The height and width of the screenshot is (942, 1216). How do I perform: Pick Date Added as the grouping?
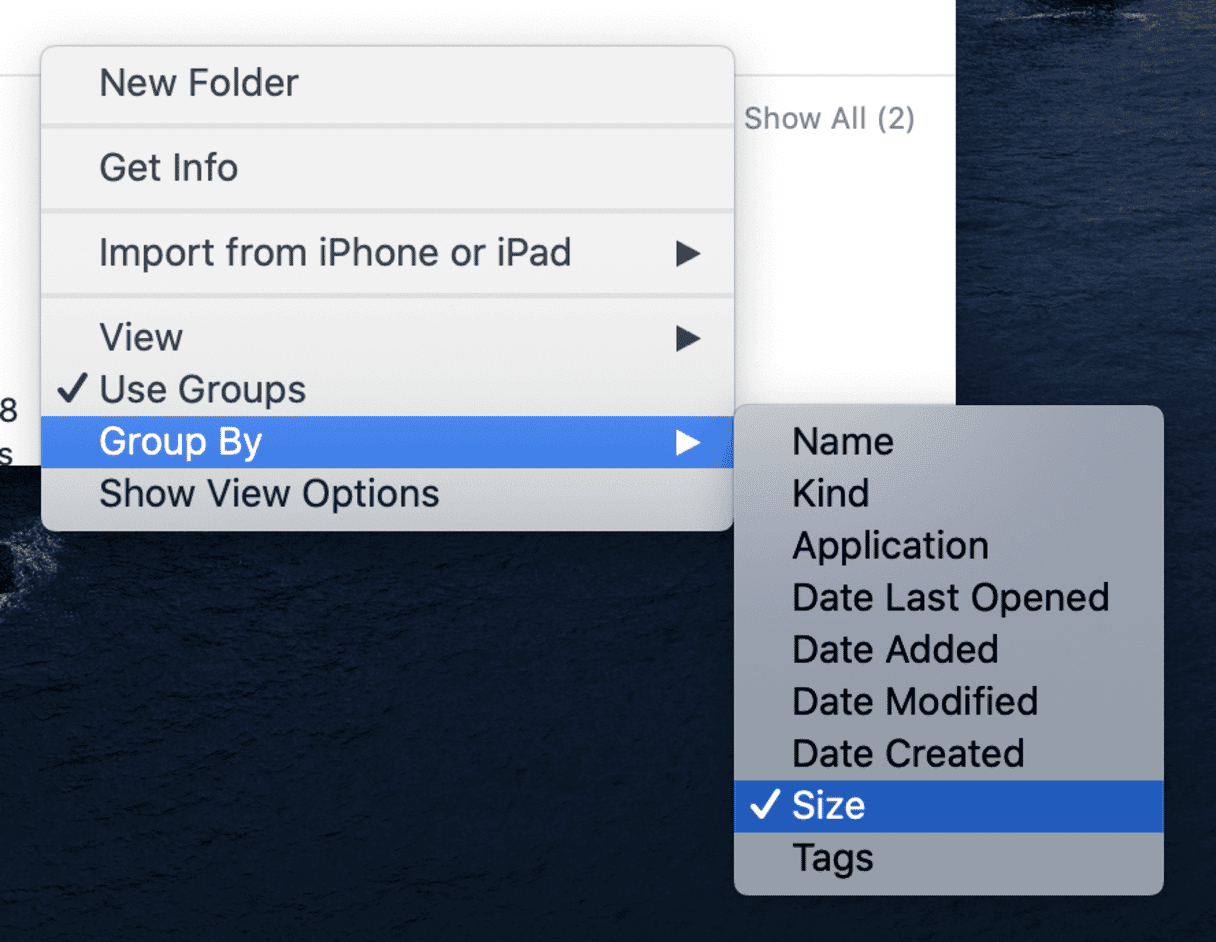click(x=895, y=650)
